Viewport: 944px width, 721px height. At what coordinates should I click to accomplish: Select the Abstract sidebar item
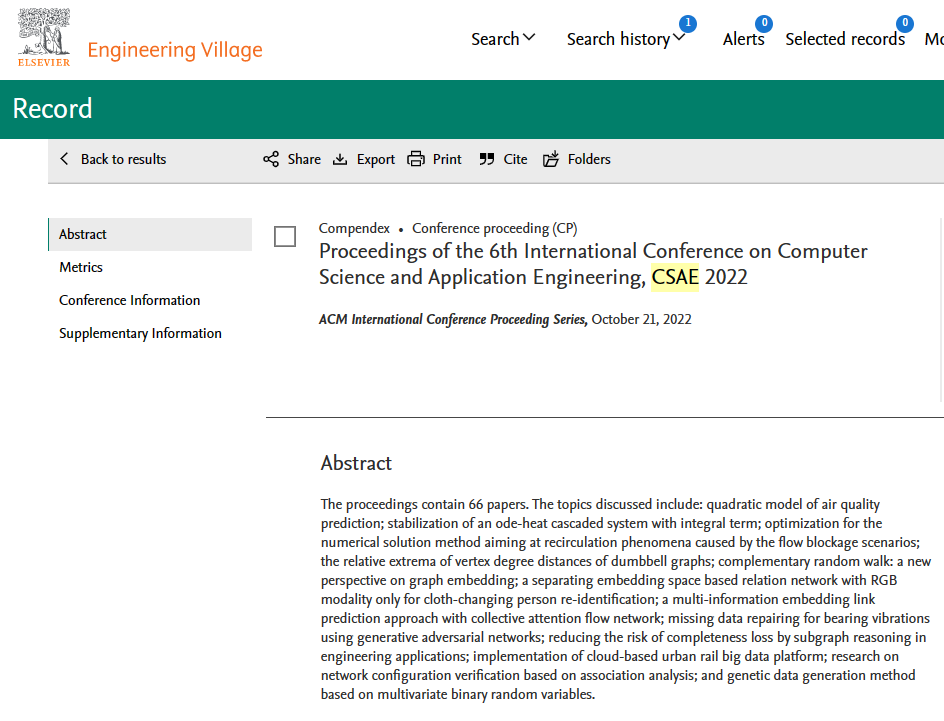tap(83, 234)
